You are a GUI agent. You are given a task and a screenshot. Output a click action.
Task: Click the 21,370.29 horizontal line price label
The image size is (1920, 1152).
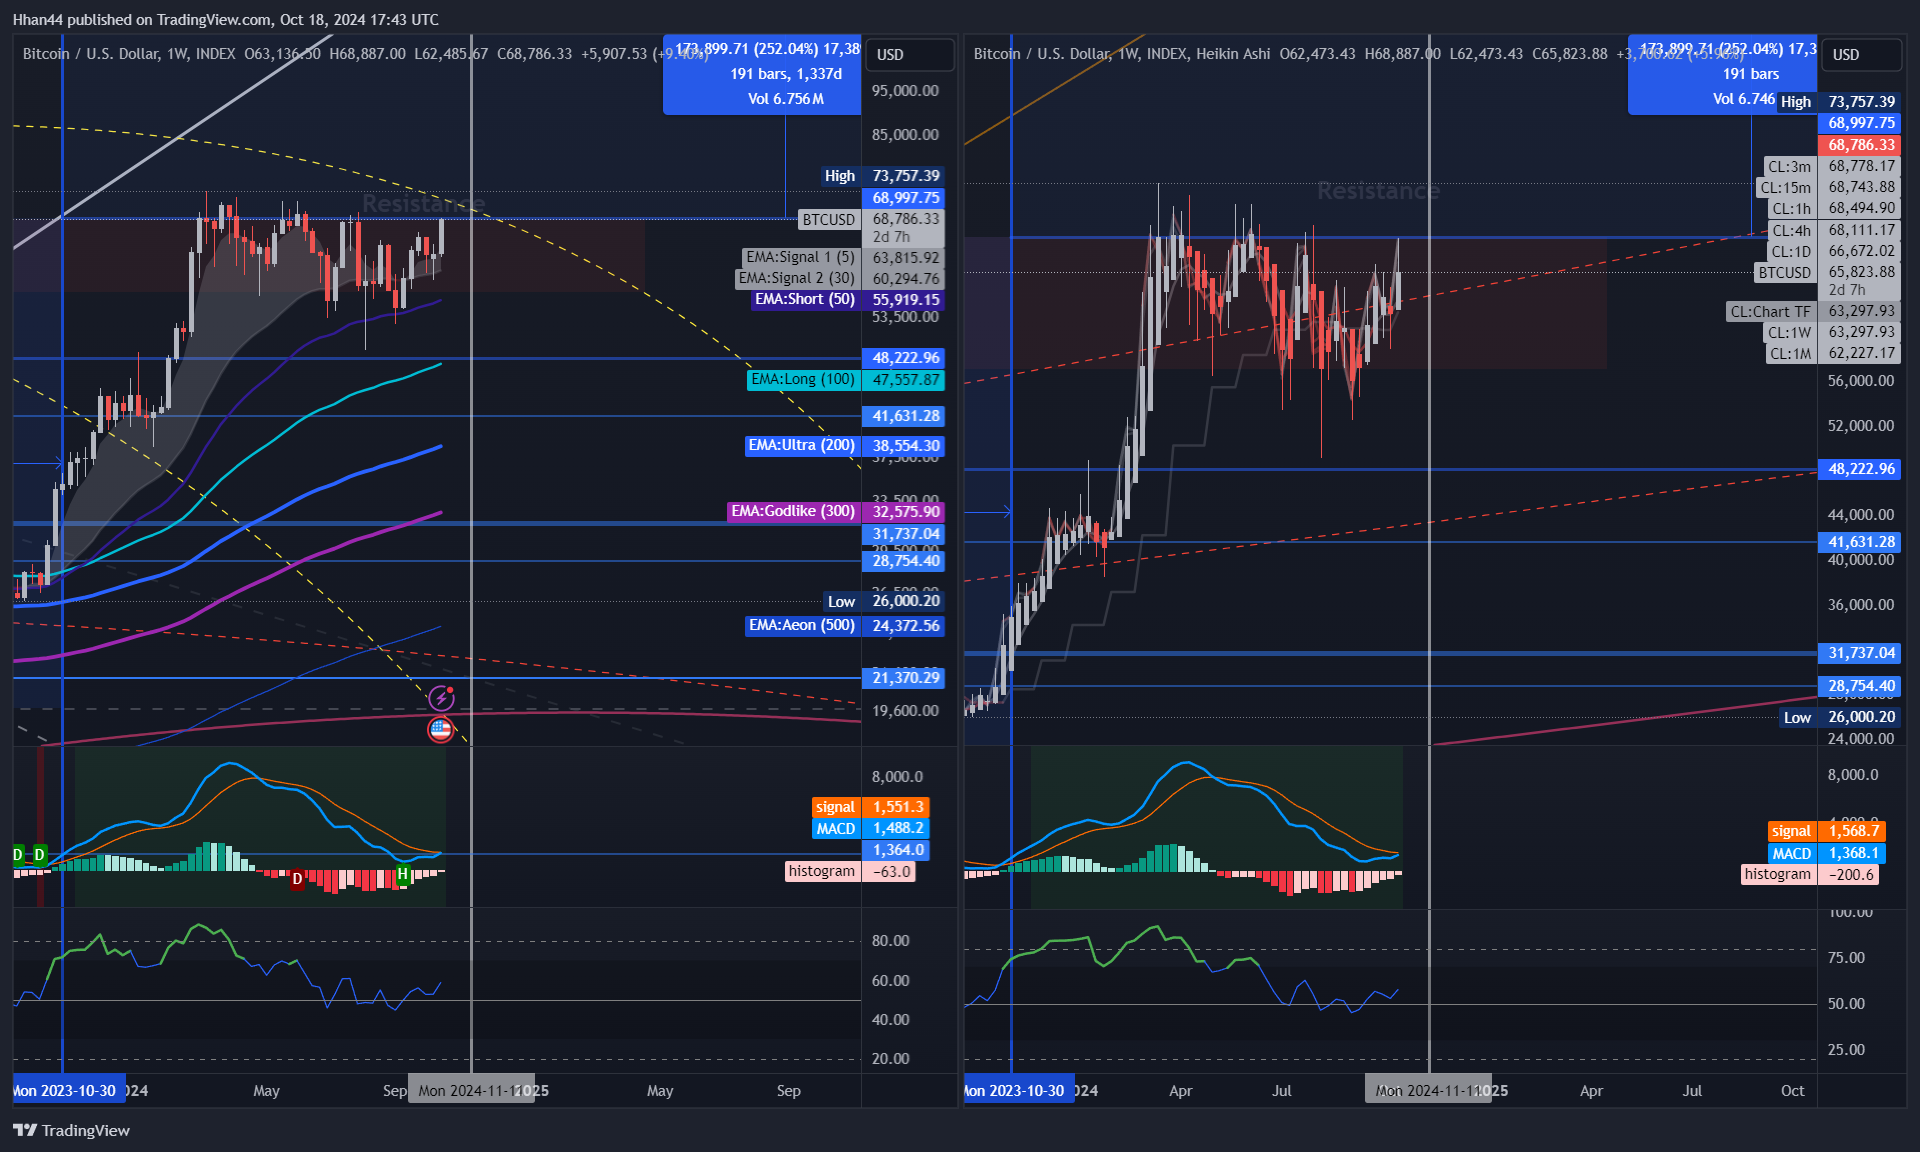click(x=903, y=678)
